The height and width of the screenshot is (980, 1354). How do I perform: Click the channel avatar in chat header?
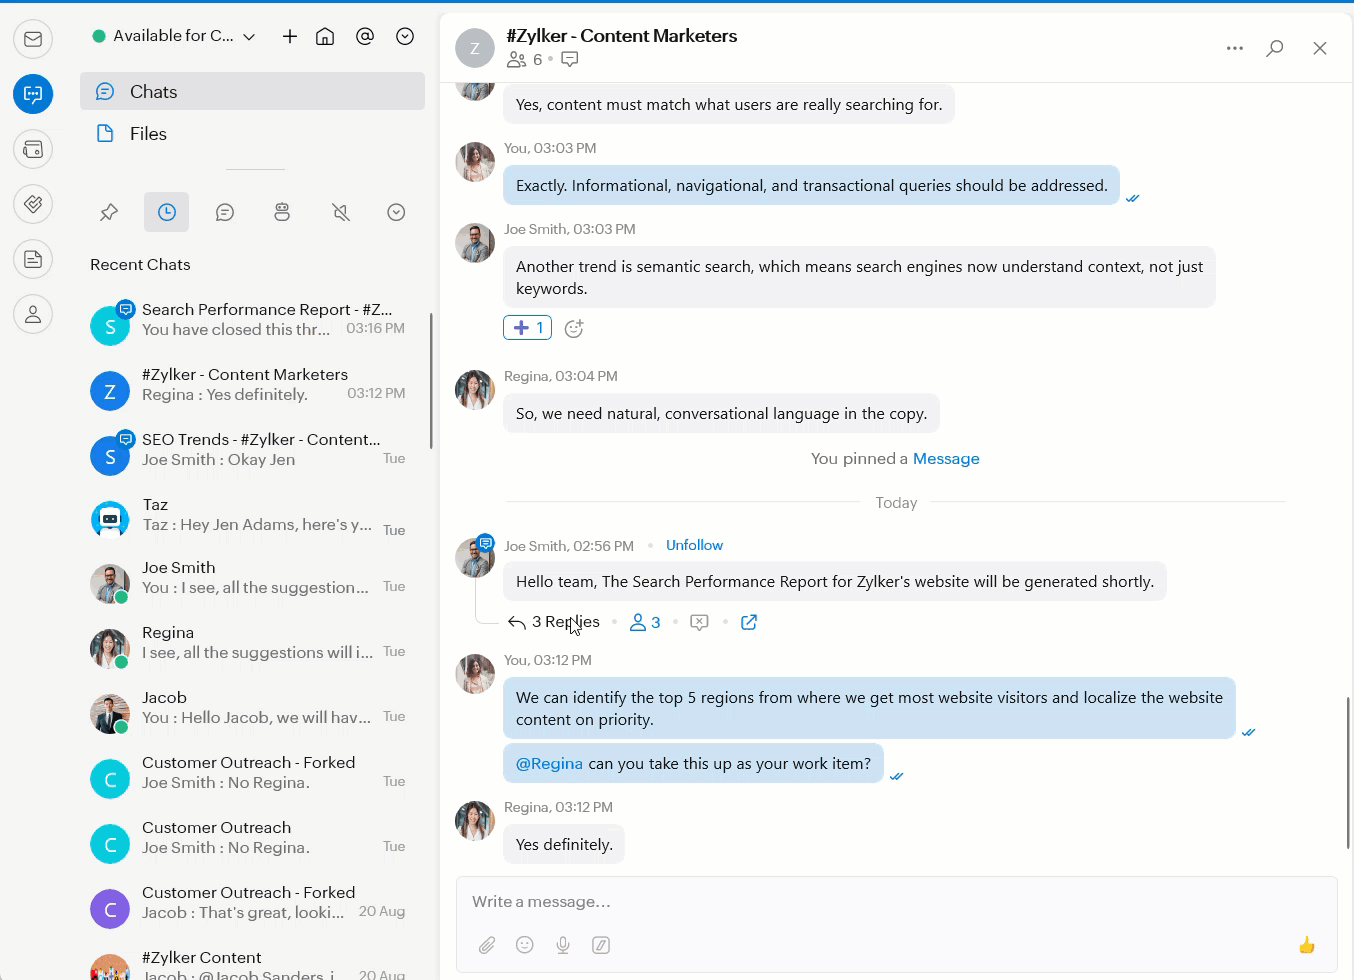(x=475, y=47)
